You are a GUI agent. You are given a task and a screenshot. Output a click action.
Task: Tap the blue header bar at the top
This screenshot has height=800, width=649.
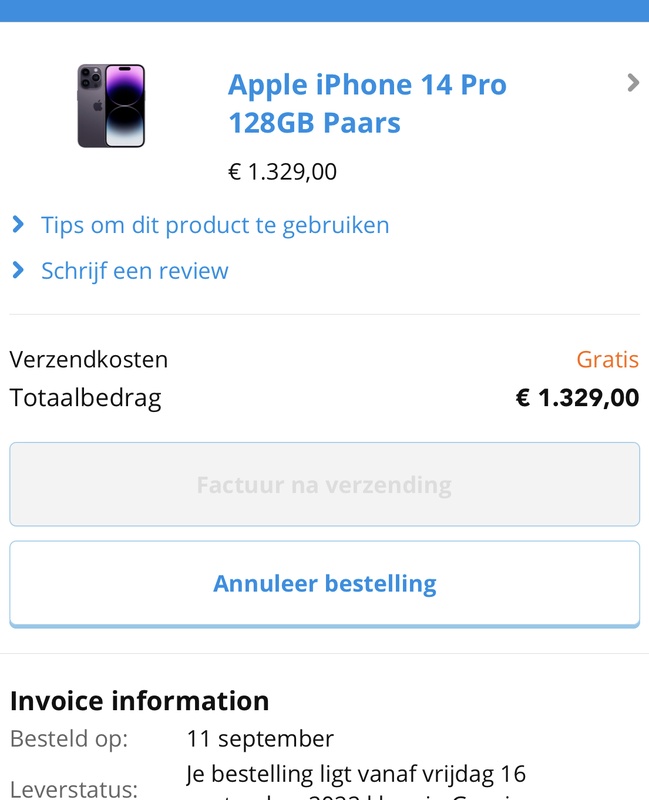[x=324, y=10]
